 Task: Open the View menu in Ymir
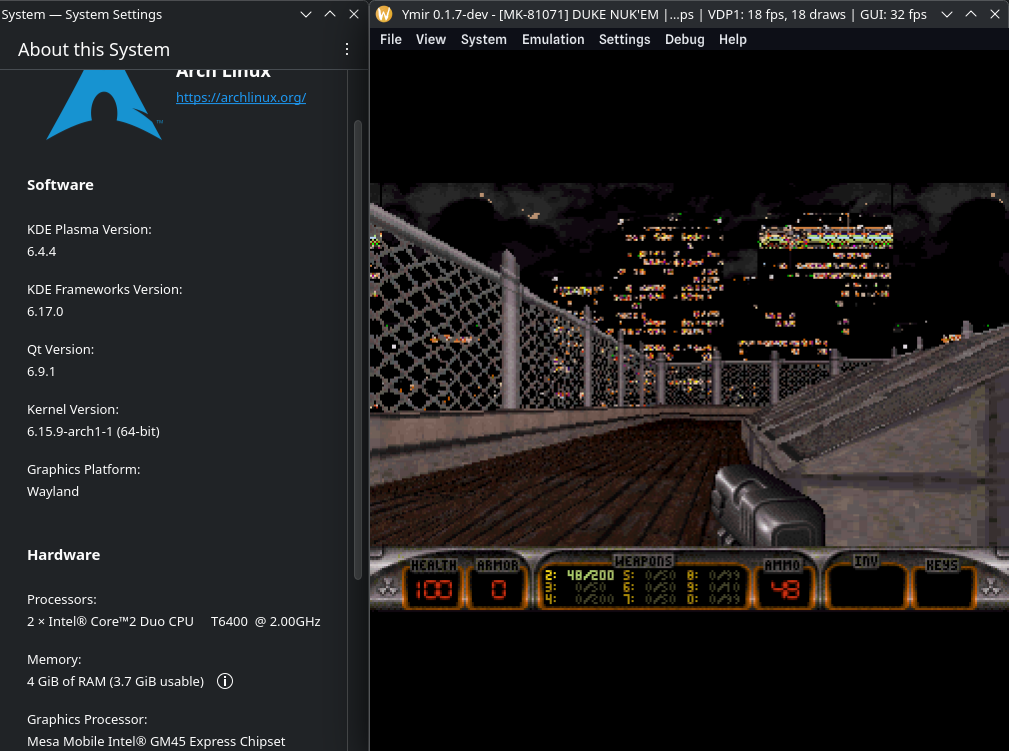coord(430,39)
